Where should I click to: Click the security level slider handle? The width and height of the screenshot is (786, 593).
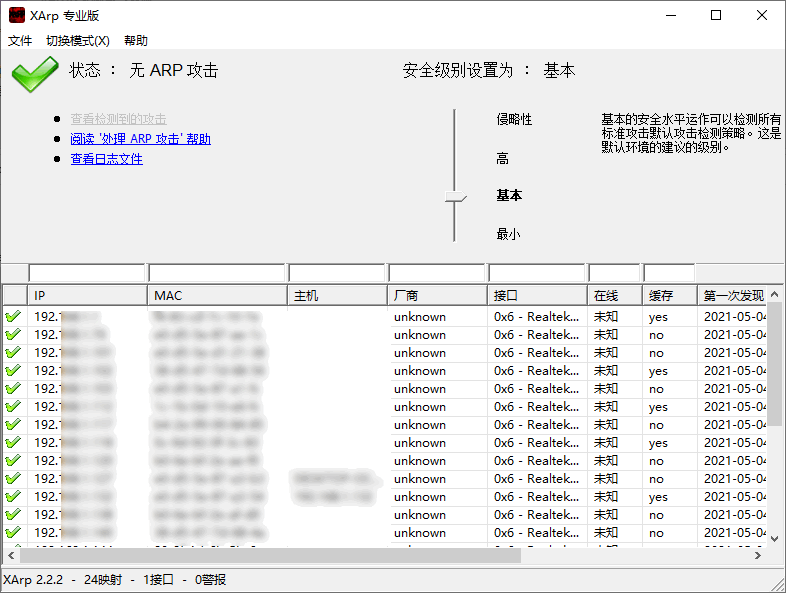[x=455, y=197]
